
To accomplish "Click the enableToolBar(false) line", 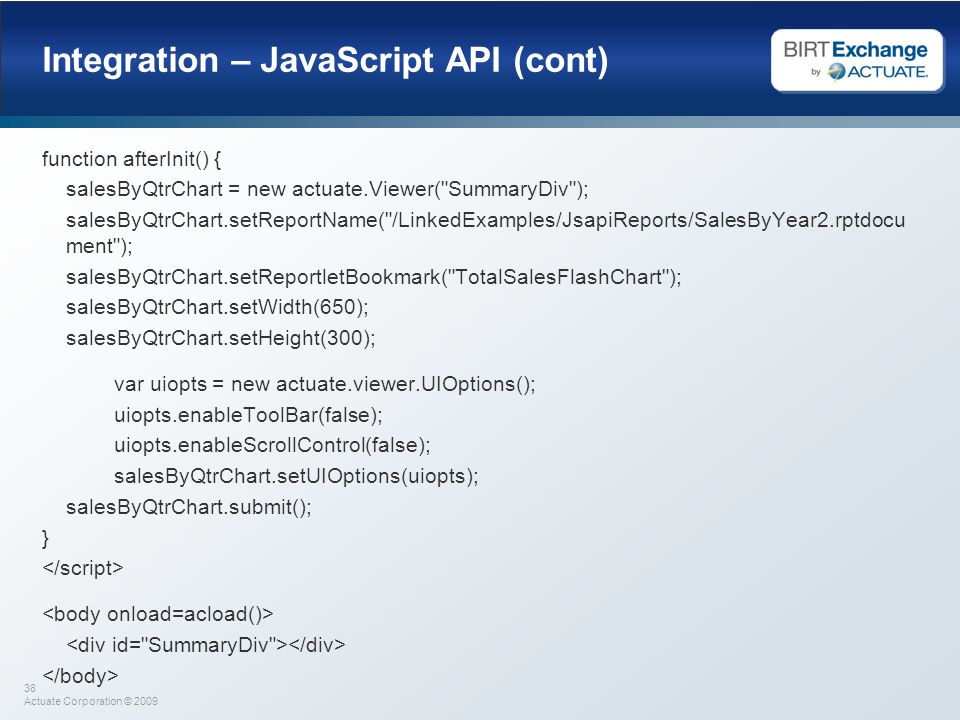I will 248,415.
